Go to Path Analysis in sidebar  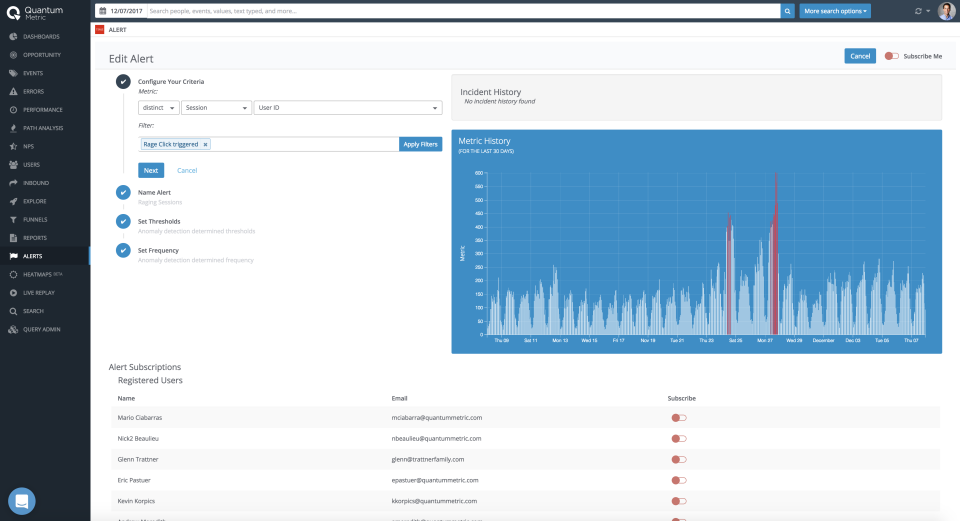[45, 128]
